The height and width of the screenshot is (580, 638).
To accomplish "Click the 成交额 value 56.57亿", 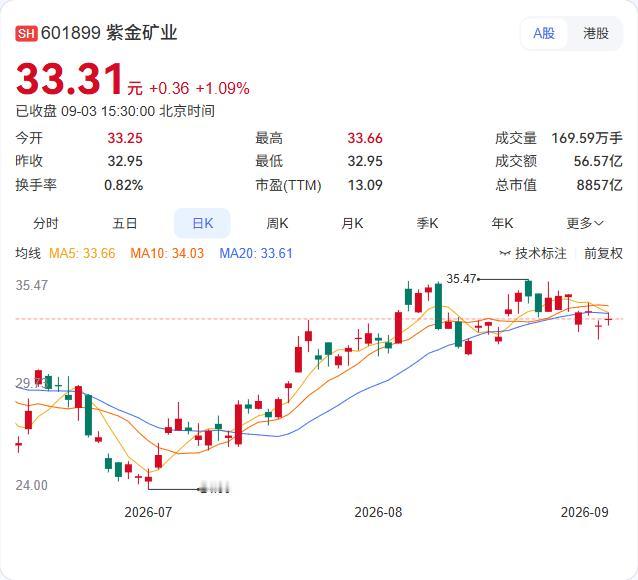I will click(598, 161).
